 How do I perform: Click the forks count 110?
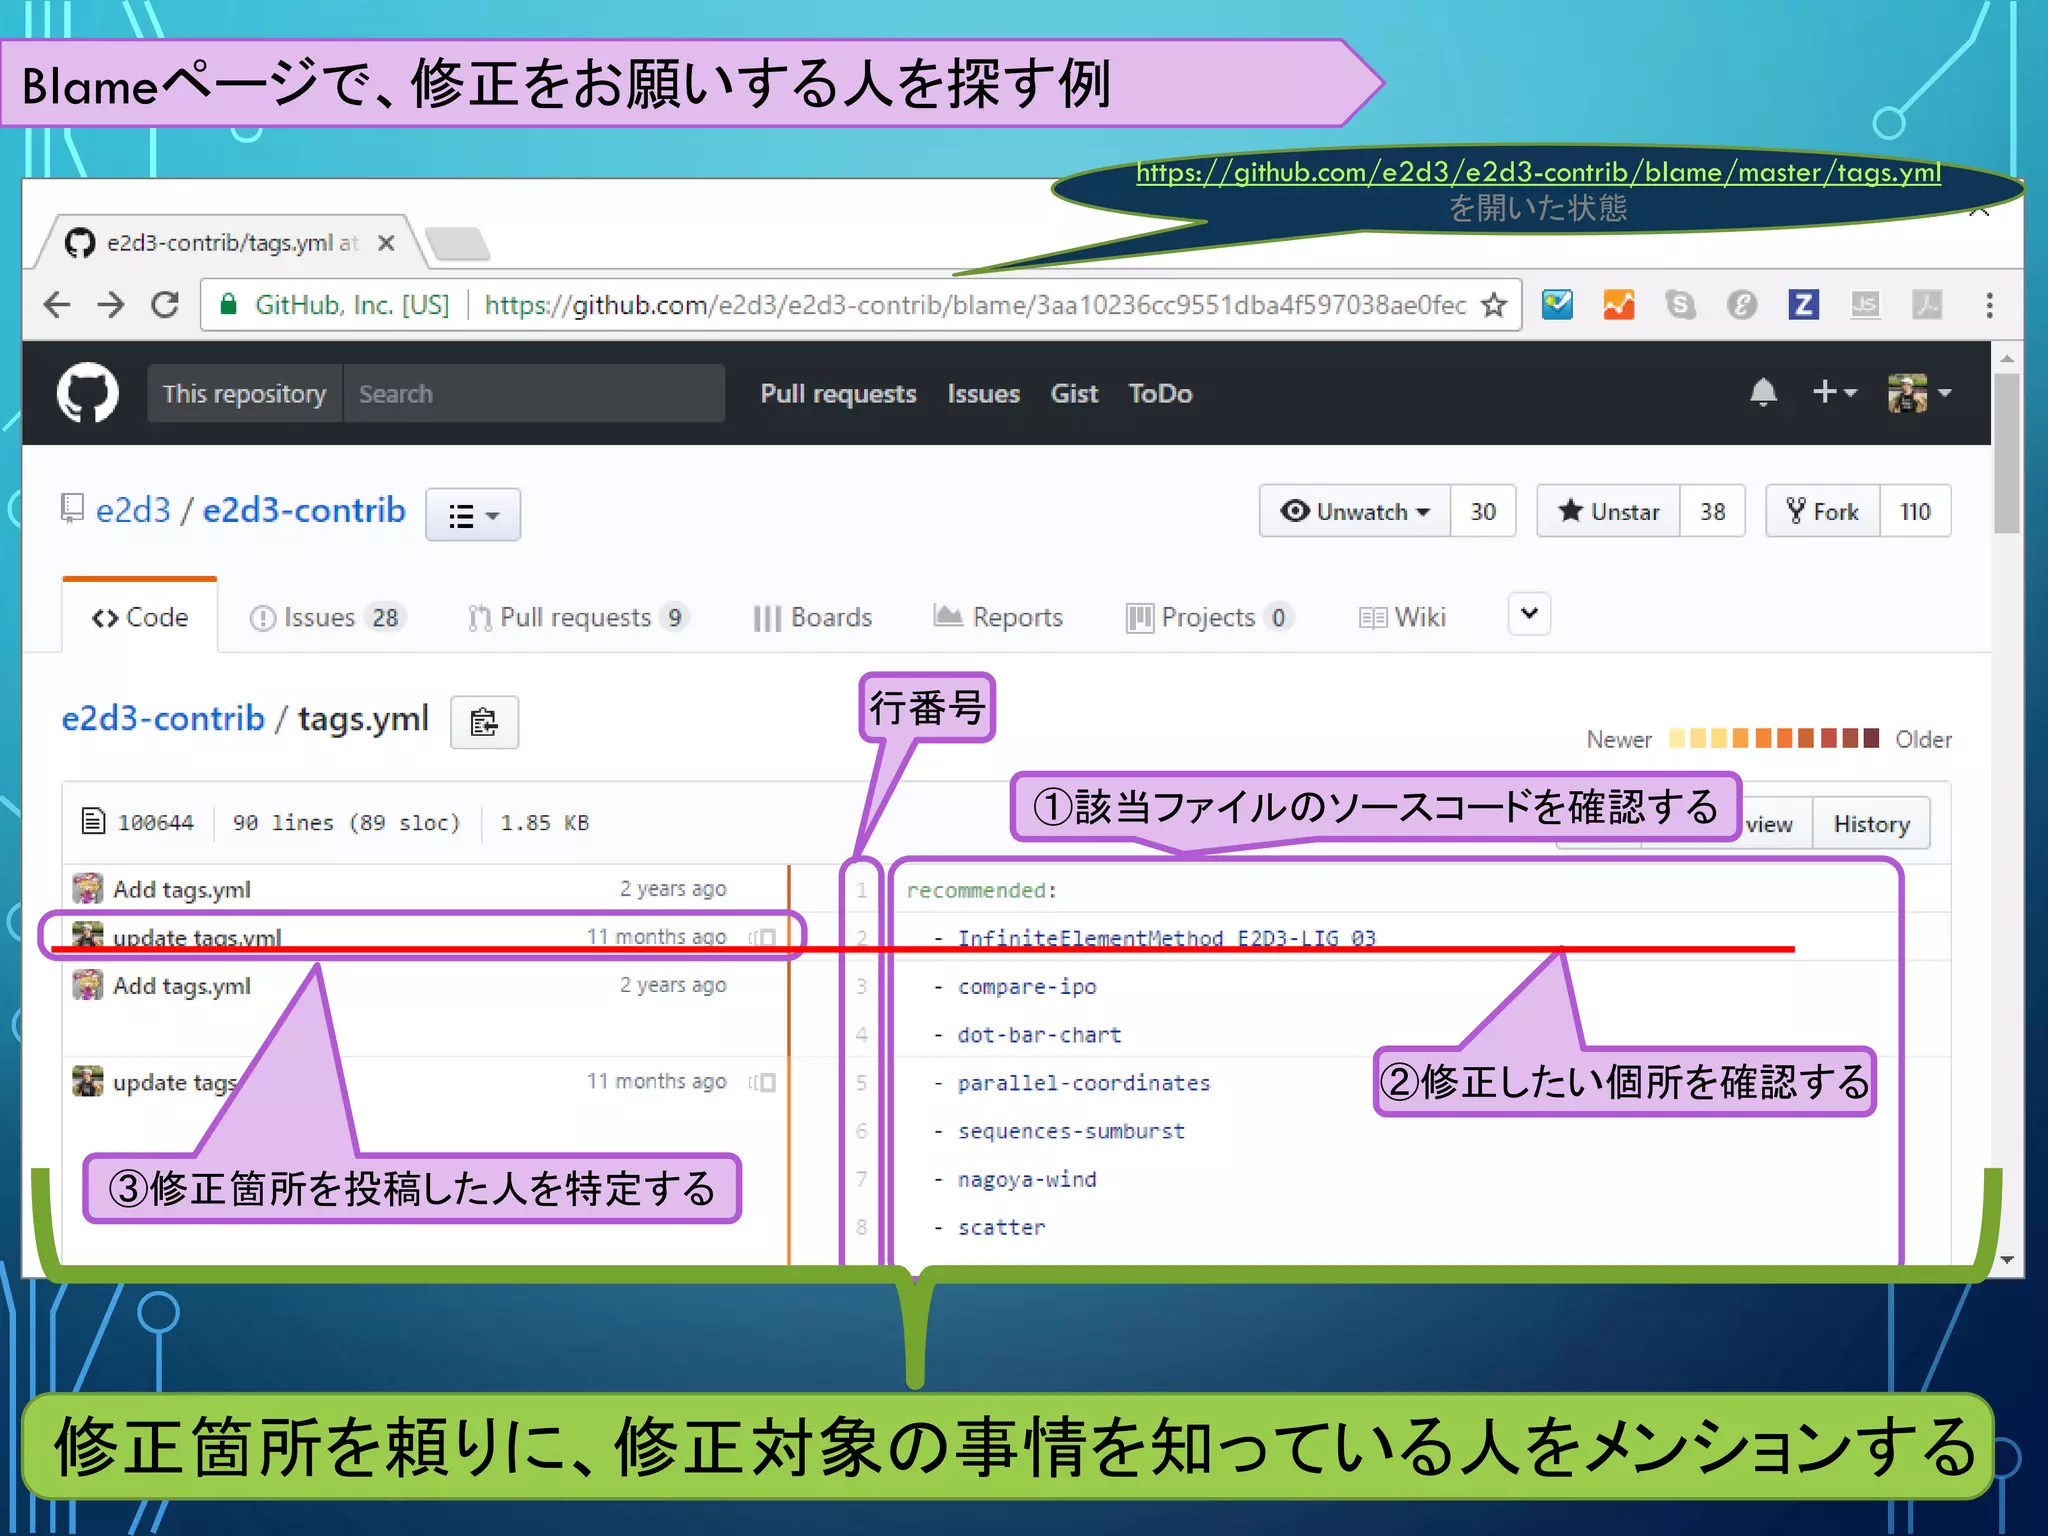click(1915, 511)
